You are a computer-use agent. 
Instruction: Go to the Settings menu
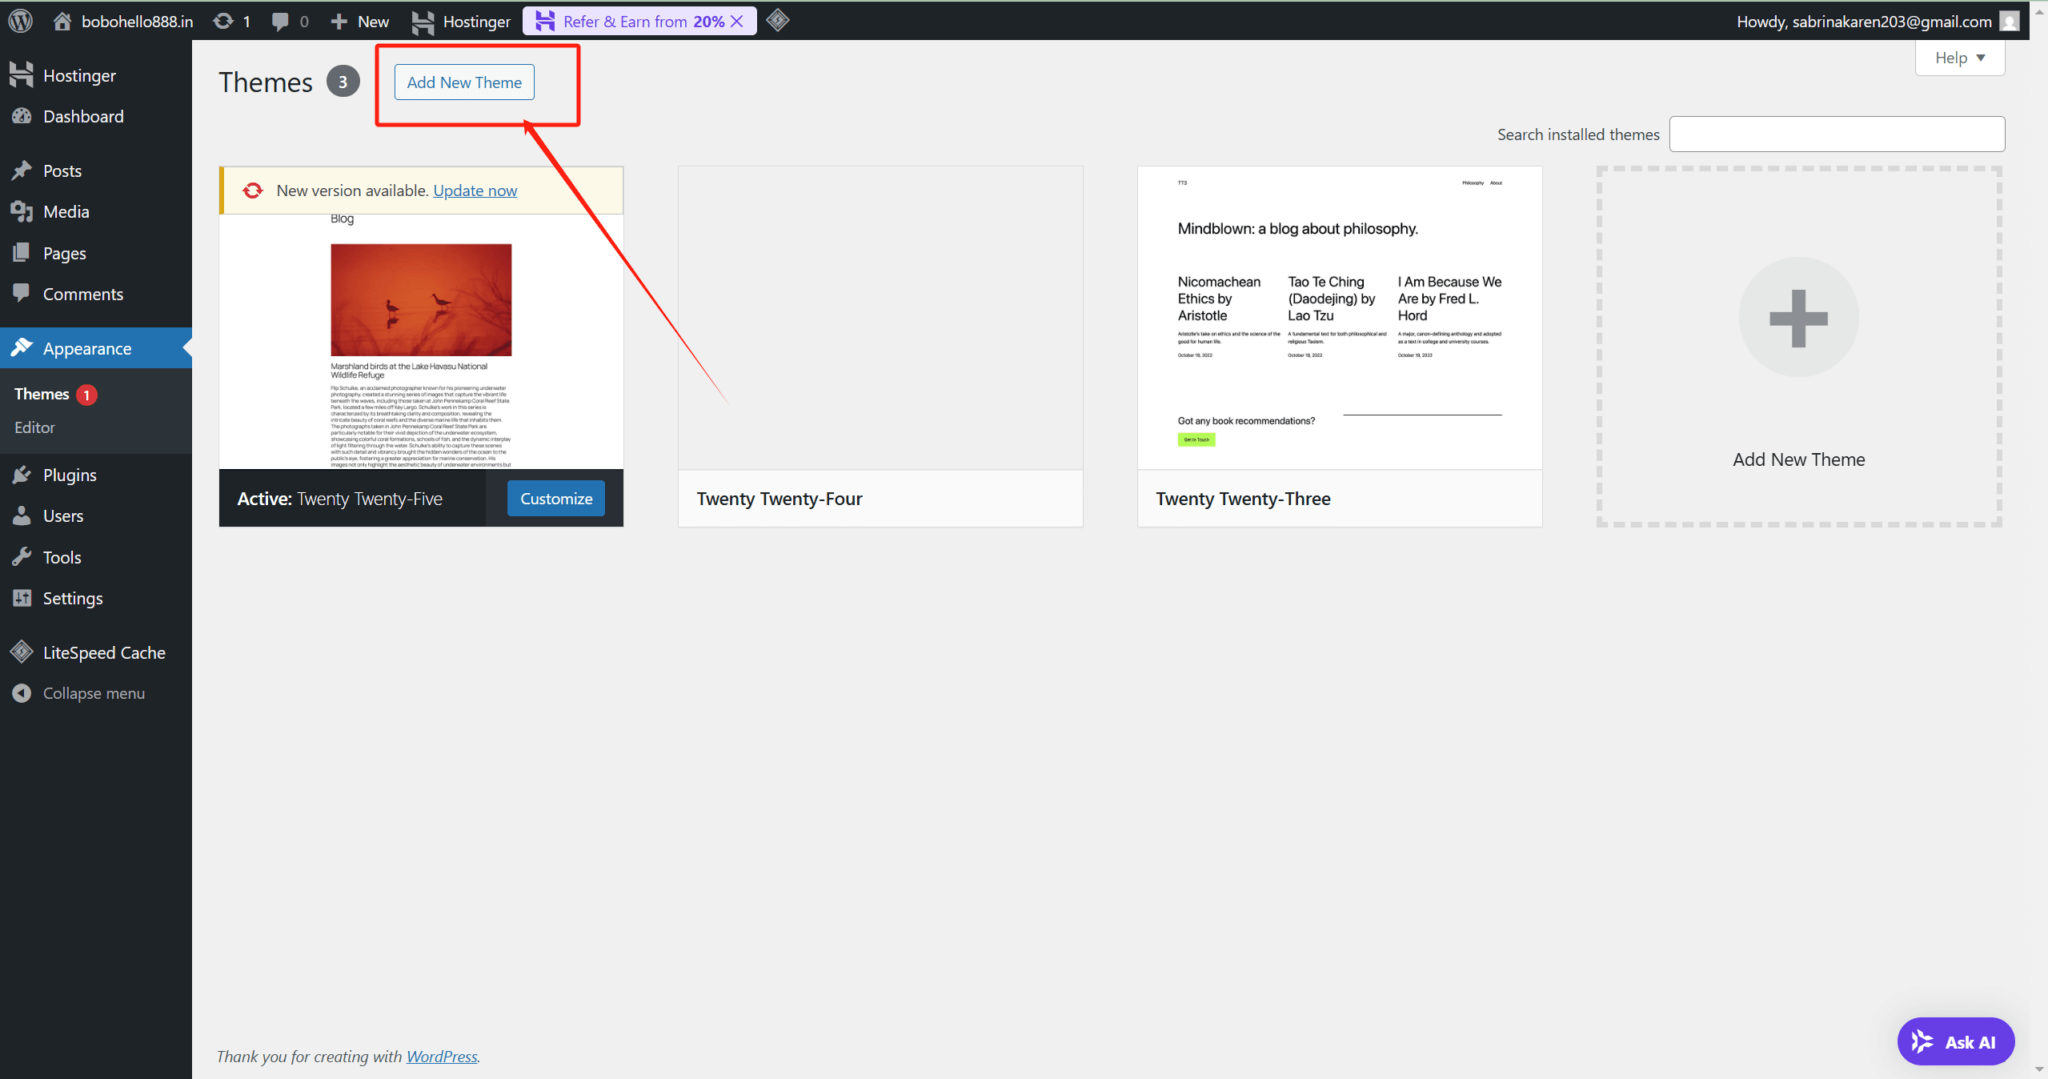coord(72,598)
